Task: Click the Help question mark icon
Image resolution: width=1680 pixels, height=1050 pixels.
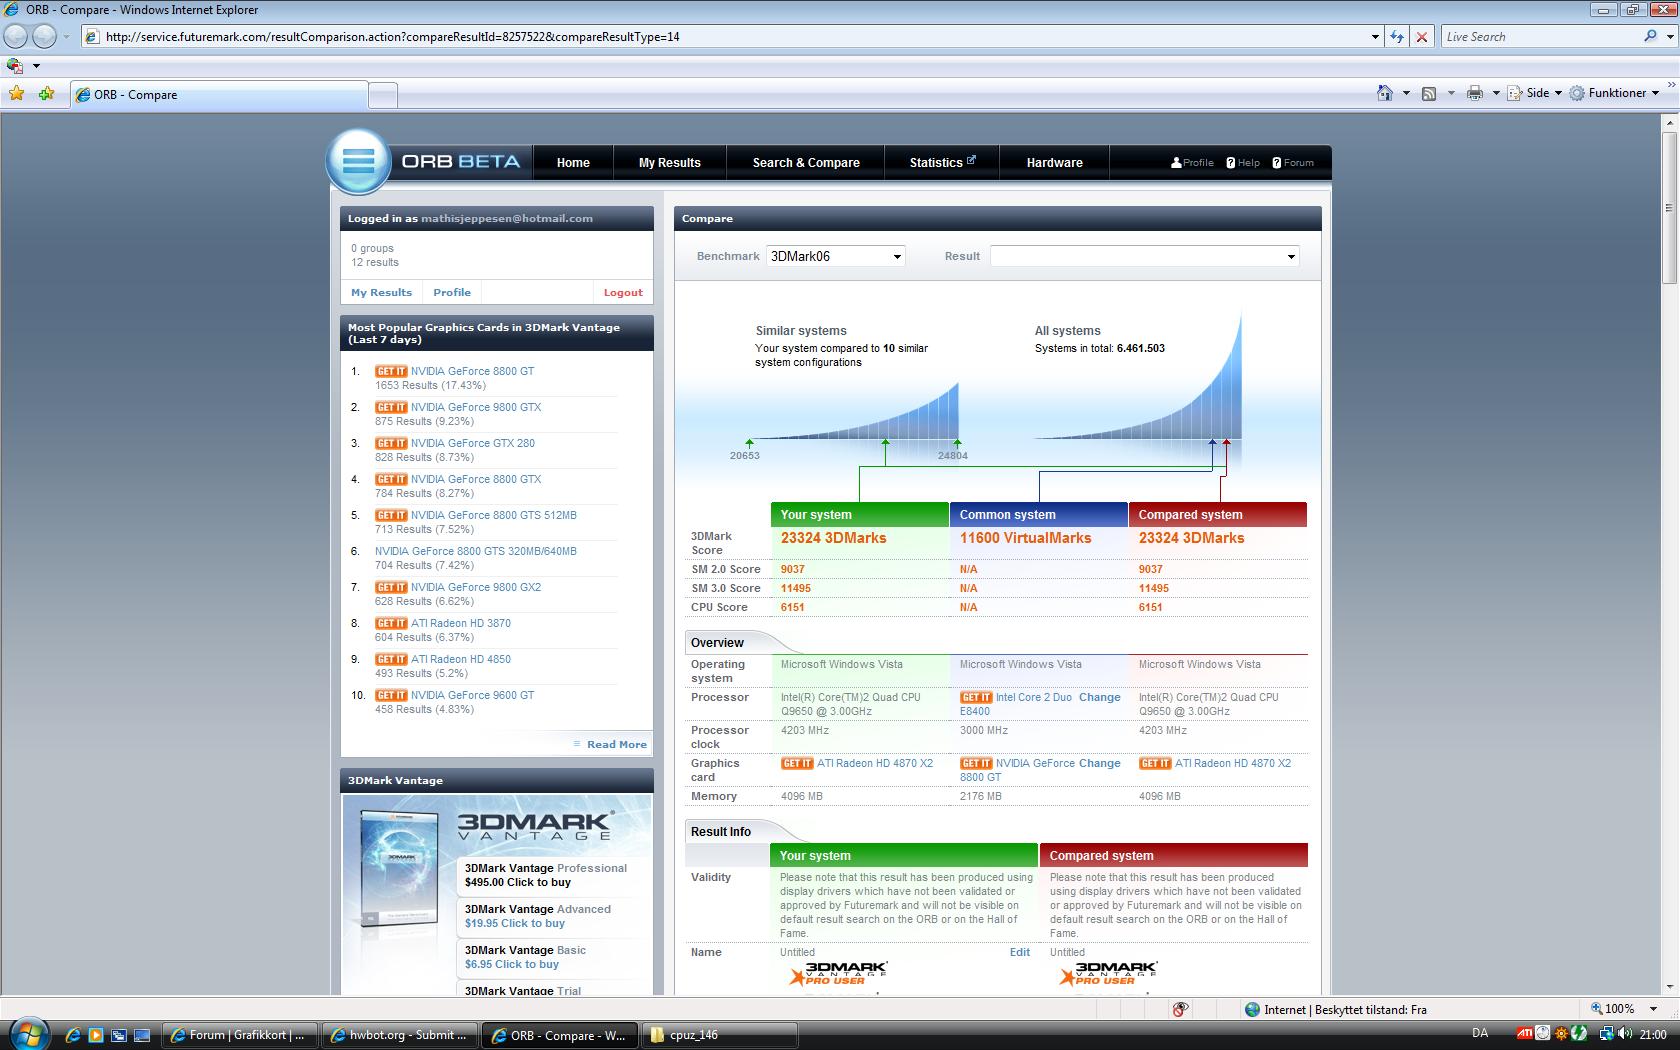Action: 1231,162
